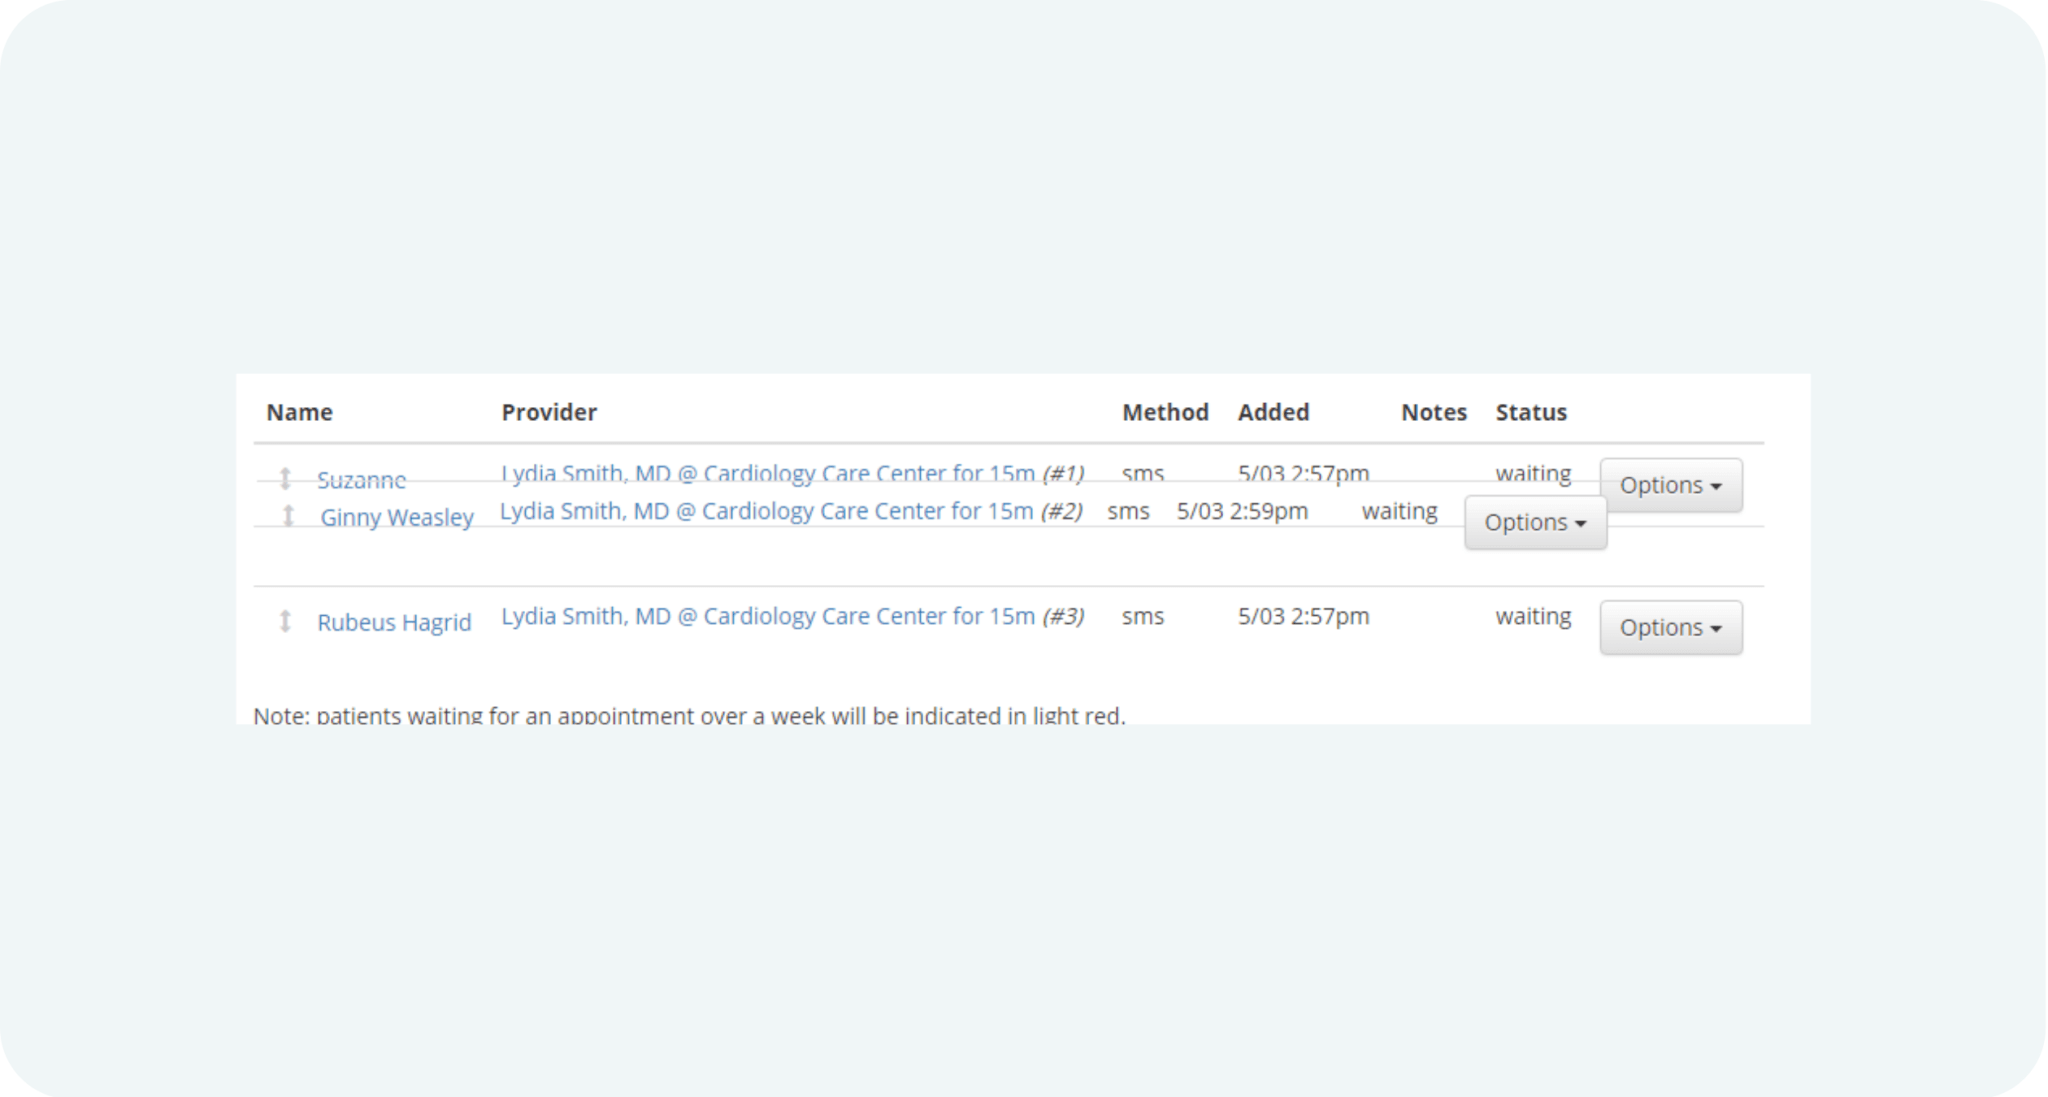The image size is (2048, 1097).
Task: Click the Method column header
Action: [x=1165, y=412]
